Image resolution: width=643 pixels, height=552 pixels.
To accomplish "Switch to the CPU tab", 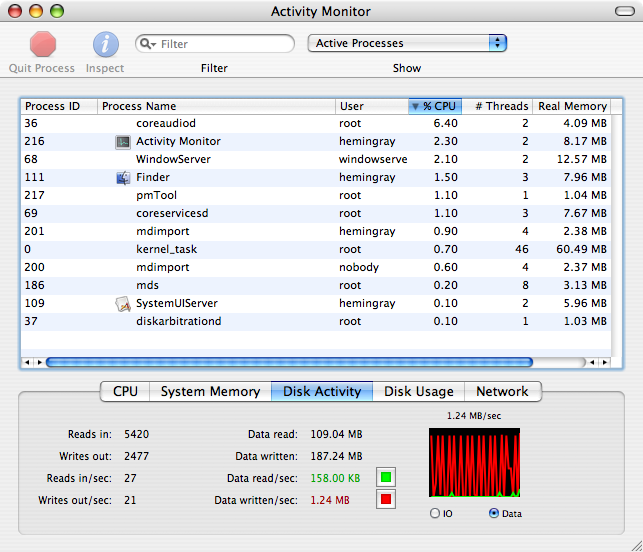I will tap(125, 391).
